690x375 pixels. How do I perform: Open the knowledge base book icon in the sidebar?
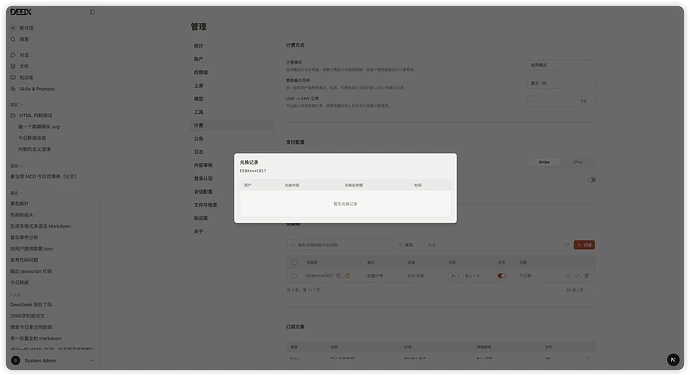pos(13,77)
